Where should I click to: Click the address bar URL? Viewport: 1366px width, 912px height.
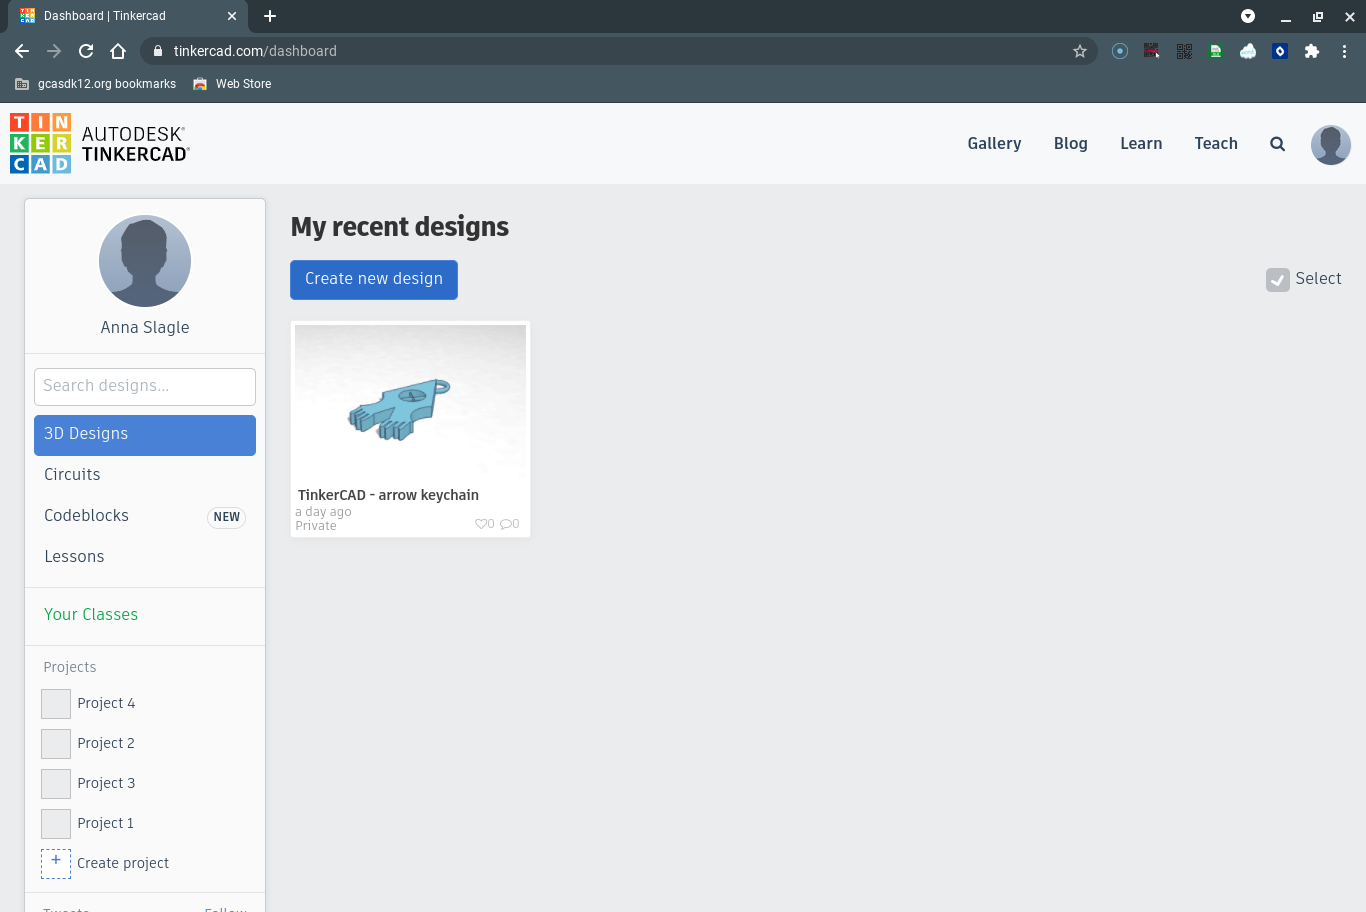(x=255, y=51)
